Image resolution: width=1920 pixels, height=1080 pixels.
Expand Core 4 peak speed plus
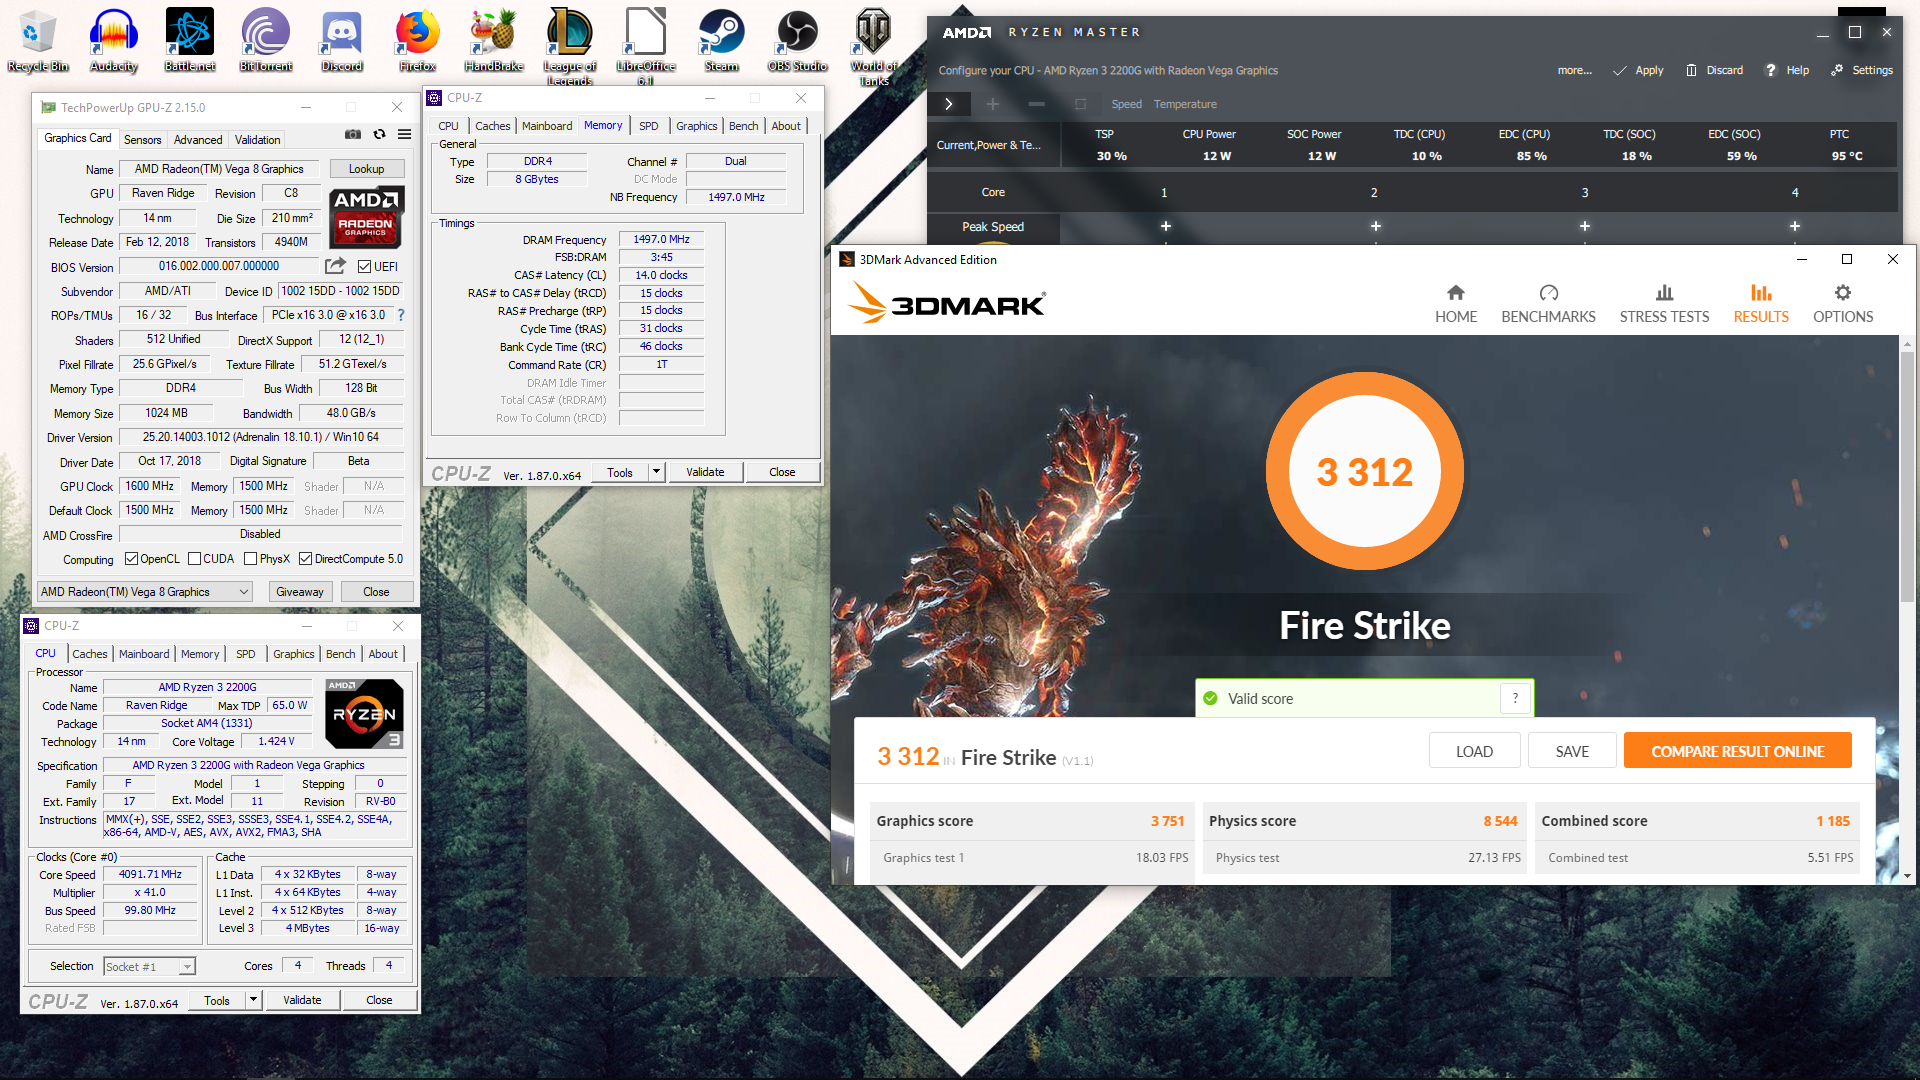[x=1795, y=227]
